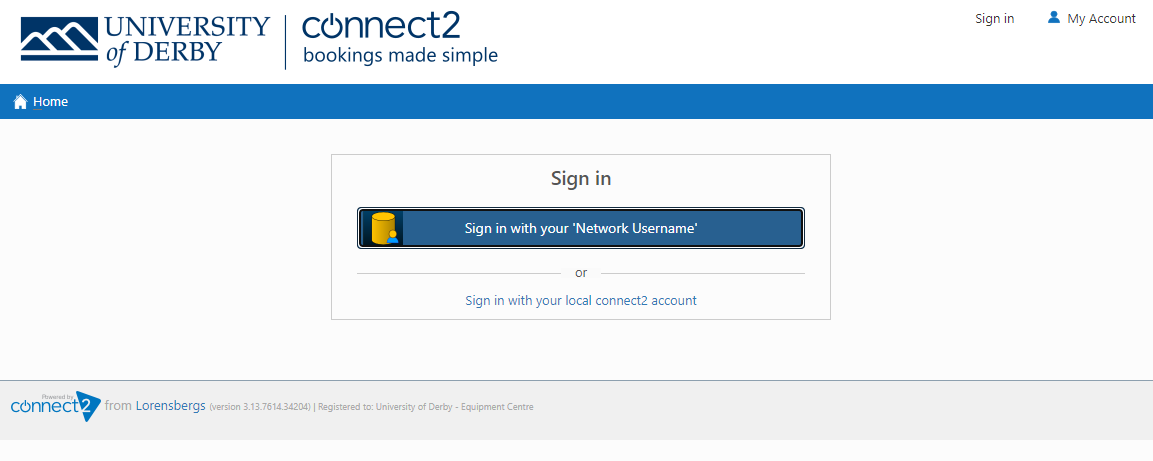Click the 'or' divider text

[x=581, y=273]
